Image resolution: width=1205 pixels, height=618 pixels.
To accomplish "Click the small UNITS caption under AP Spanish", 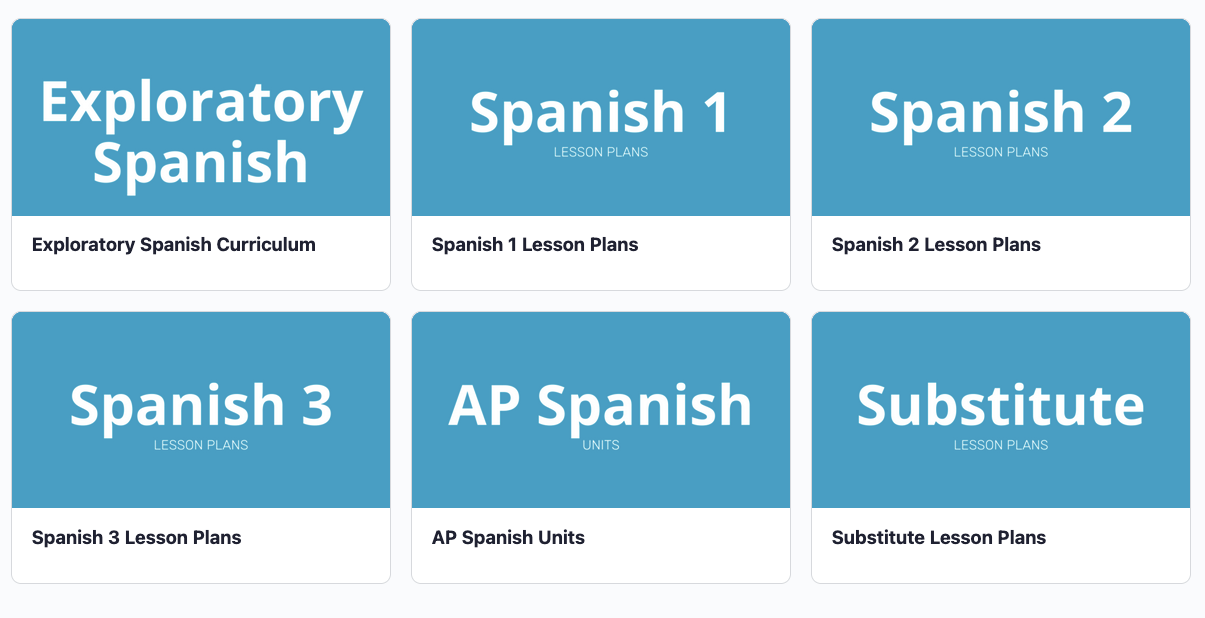I will 601,446.
